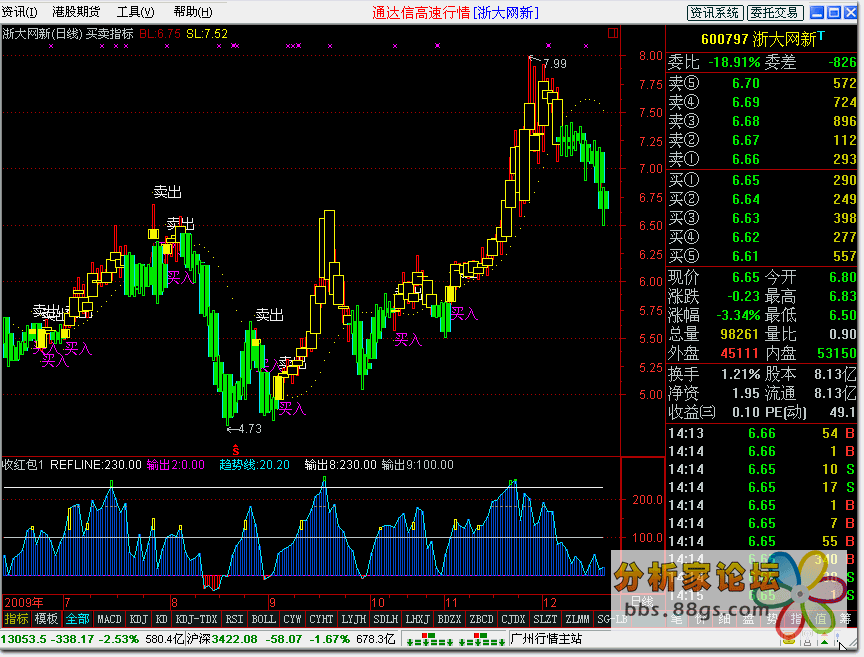Image resolution: width=864 pixels, height=657 pixels.
Task: Switch to the CJDX indicator
Action: pyautogui.click(x=513, y=619)
